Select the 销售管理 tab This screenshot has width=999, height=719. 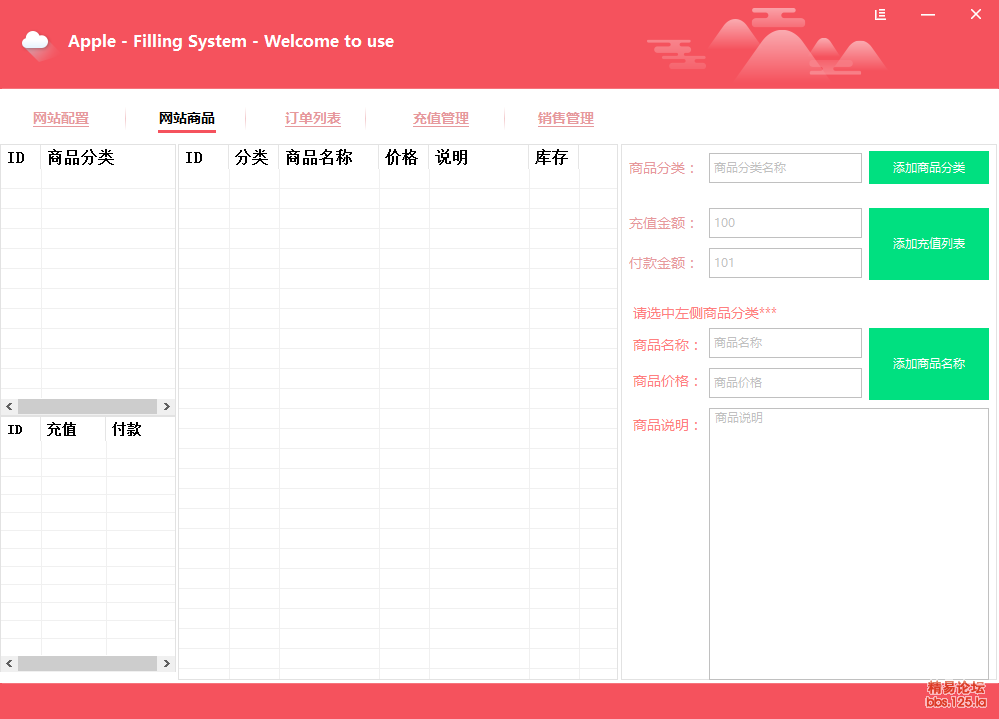tap(566, 118)
